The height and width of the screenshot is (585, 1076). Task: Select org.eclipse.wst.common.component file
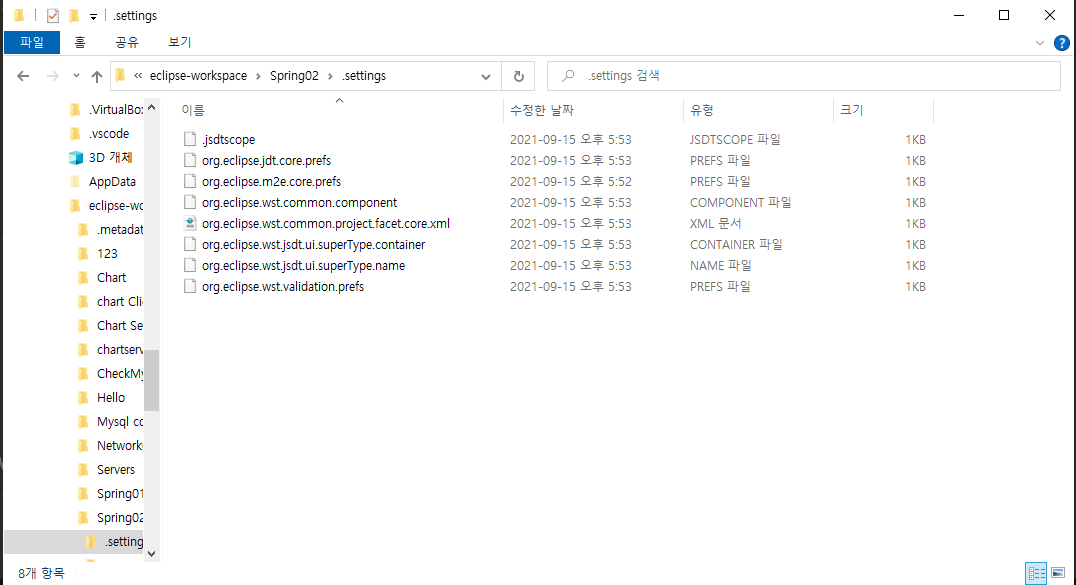pyautogui.click(x=299, y=203)
